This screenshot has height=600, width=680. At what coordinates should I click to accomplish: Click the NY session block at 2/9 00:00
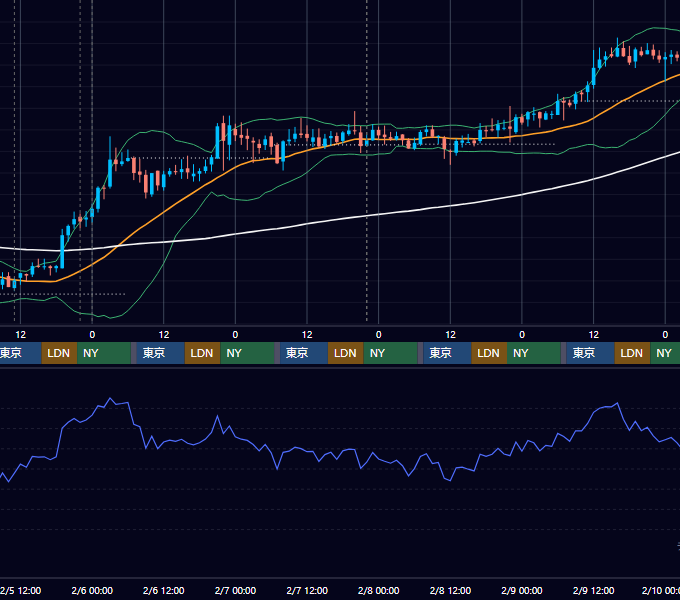[x=534, y=353]
